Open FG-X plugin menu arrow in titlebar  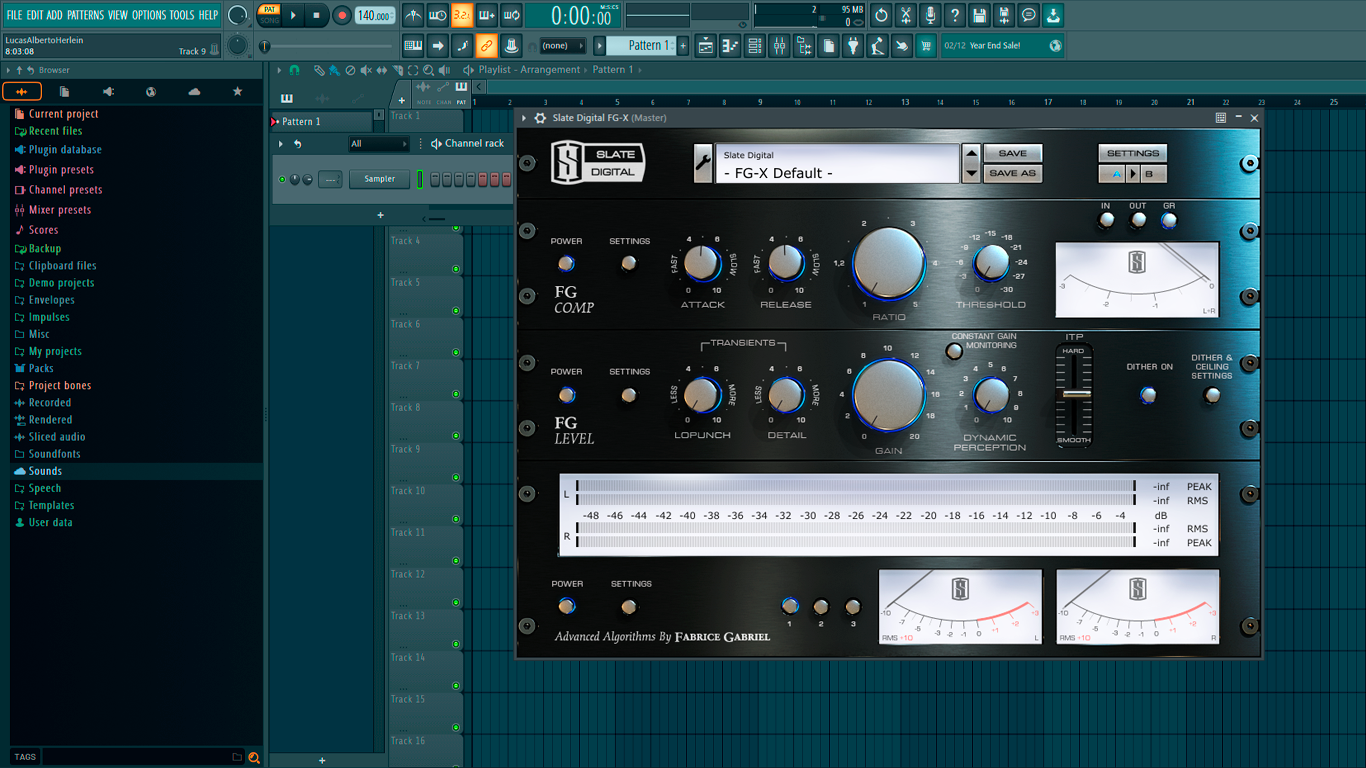pyautogui.click(x=525, y=118)
